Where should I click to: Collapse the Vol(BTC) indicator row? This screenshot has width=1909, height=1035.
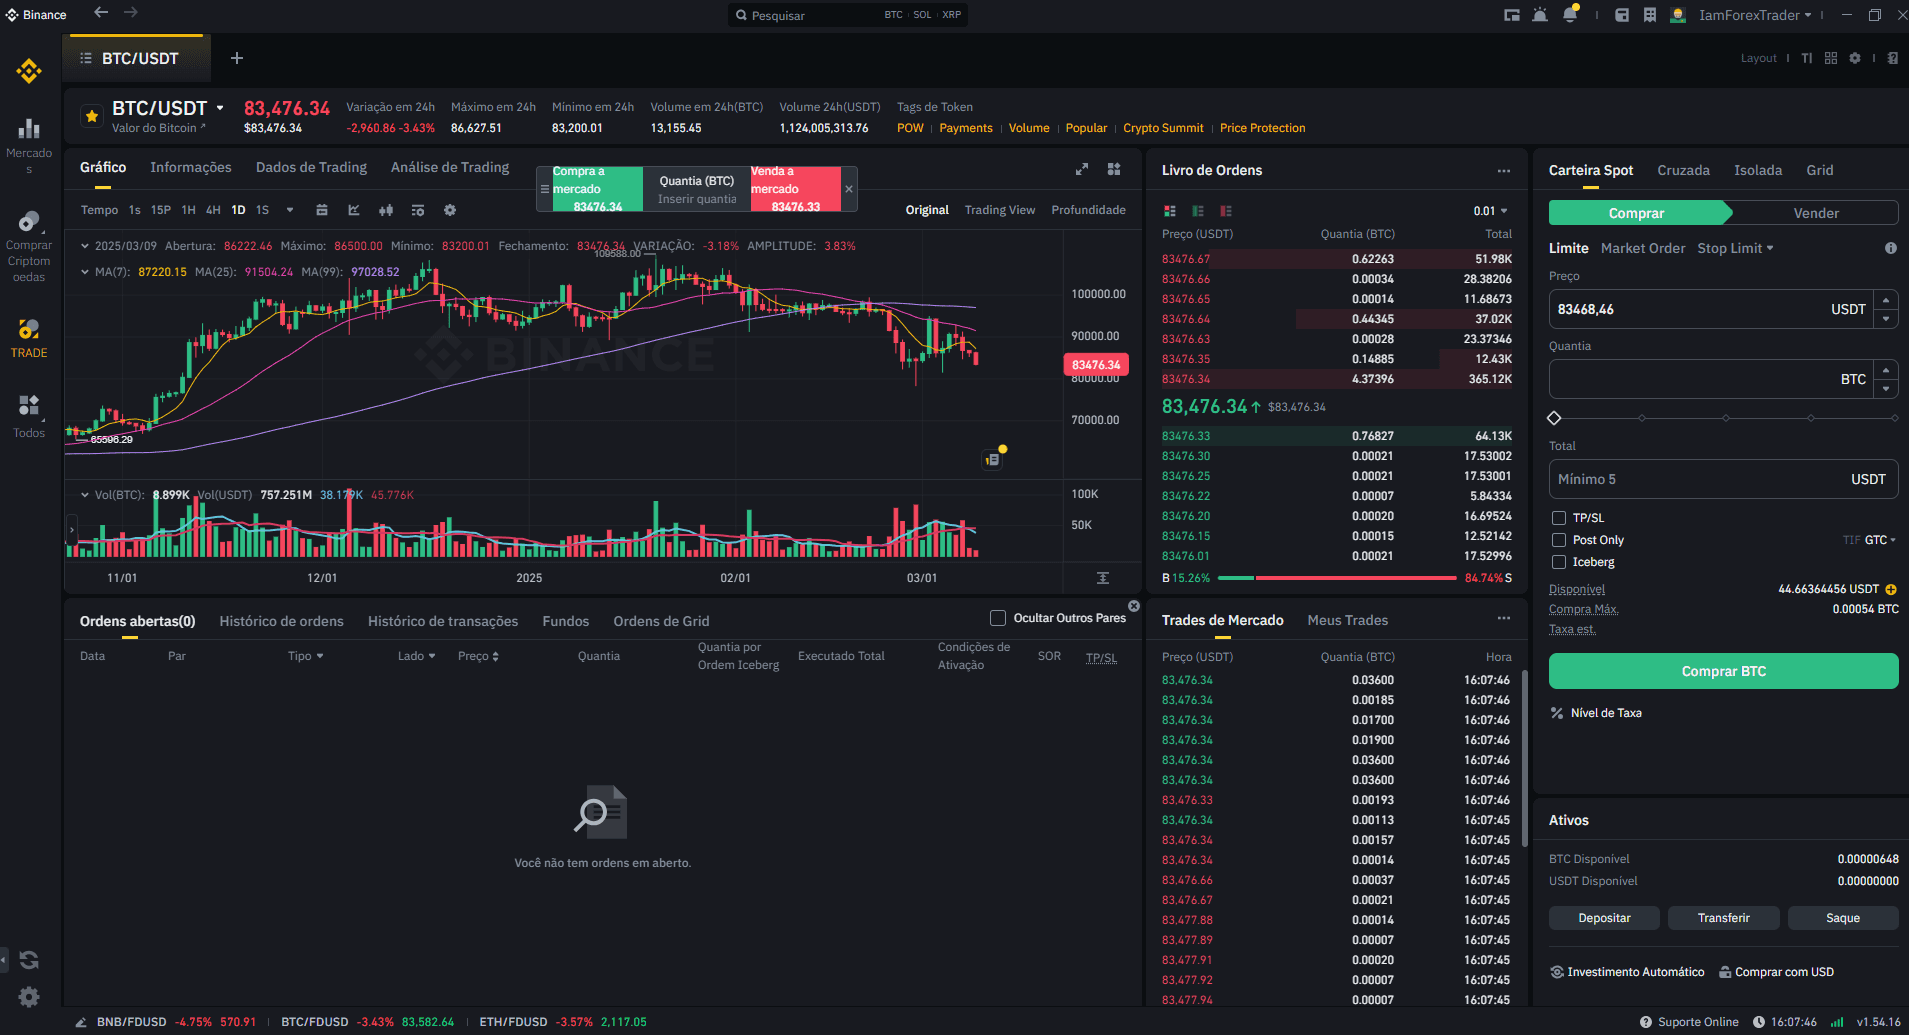[x=85, y=495]
